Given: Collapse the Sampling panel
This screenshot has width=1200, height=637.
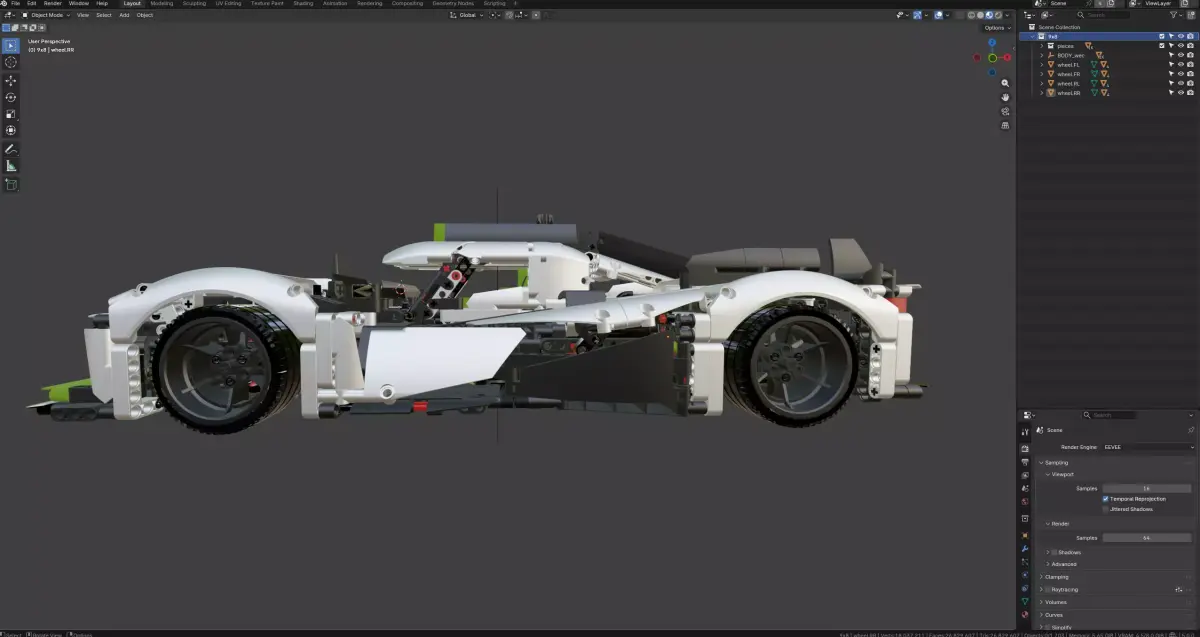Looking at the screenshot, I should [x=1058, y=463].
